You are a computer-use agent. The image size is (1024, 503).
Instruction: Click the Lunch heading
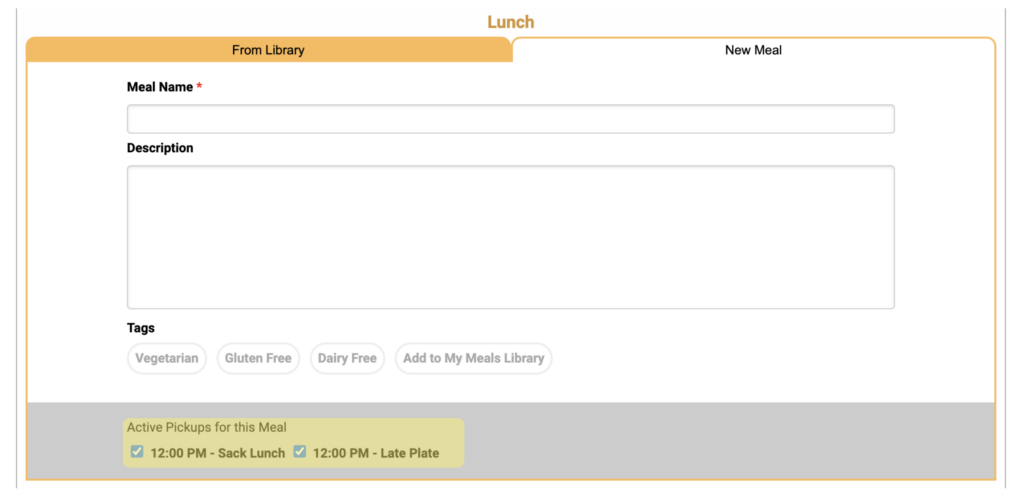(x=511, y=22)
